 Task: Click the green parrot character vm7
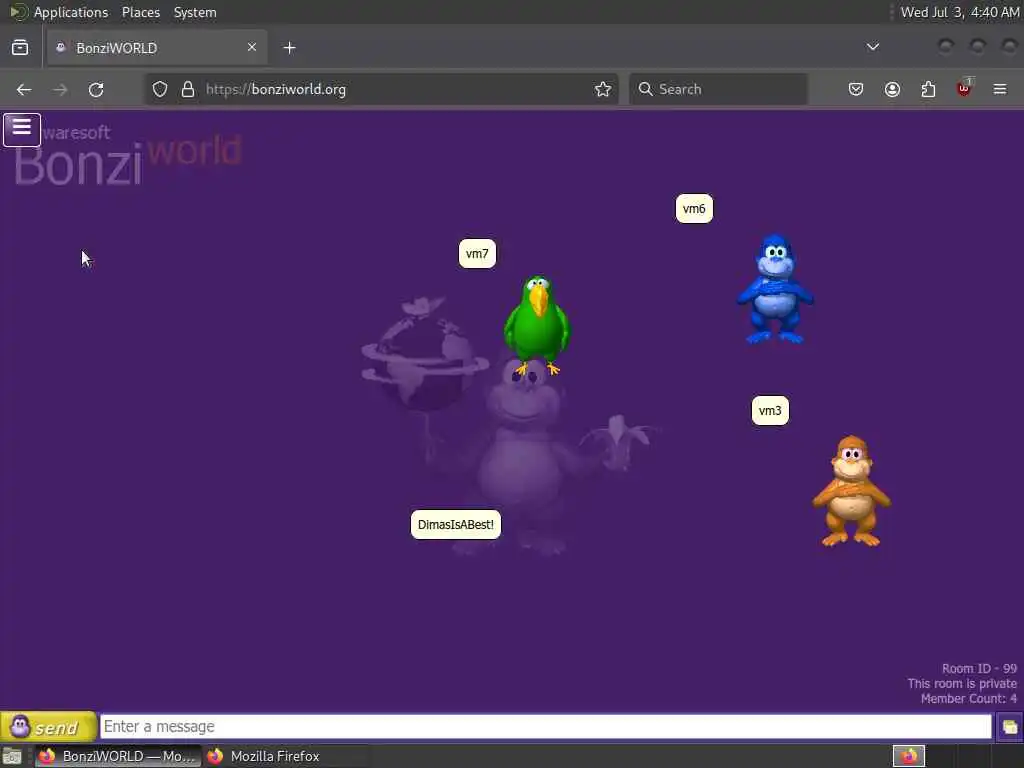pyautogui.click(x=537, y=325)
